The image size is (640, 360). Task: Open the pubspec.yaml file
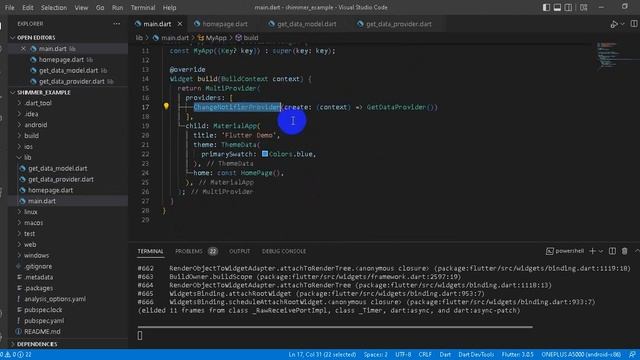[44, 321]
